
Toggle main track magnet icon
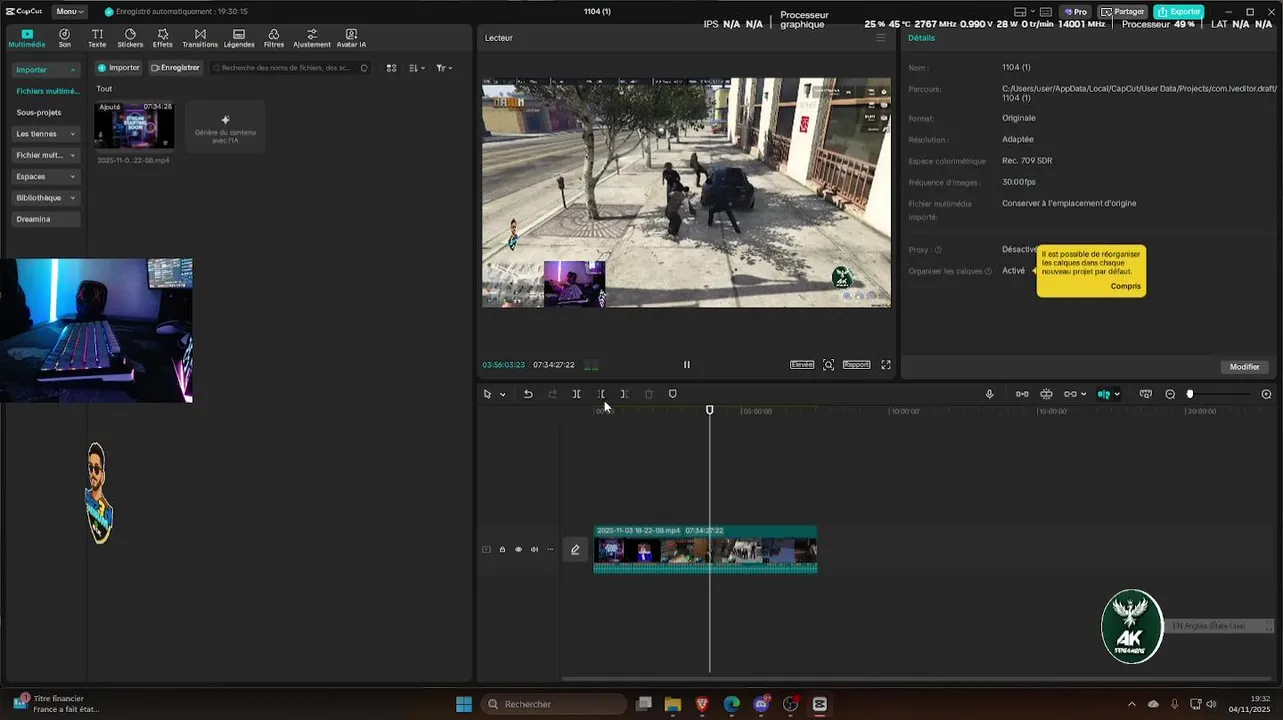point(1022,394)
